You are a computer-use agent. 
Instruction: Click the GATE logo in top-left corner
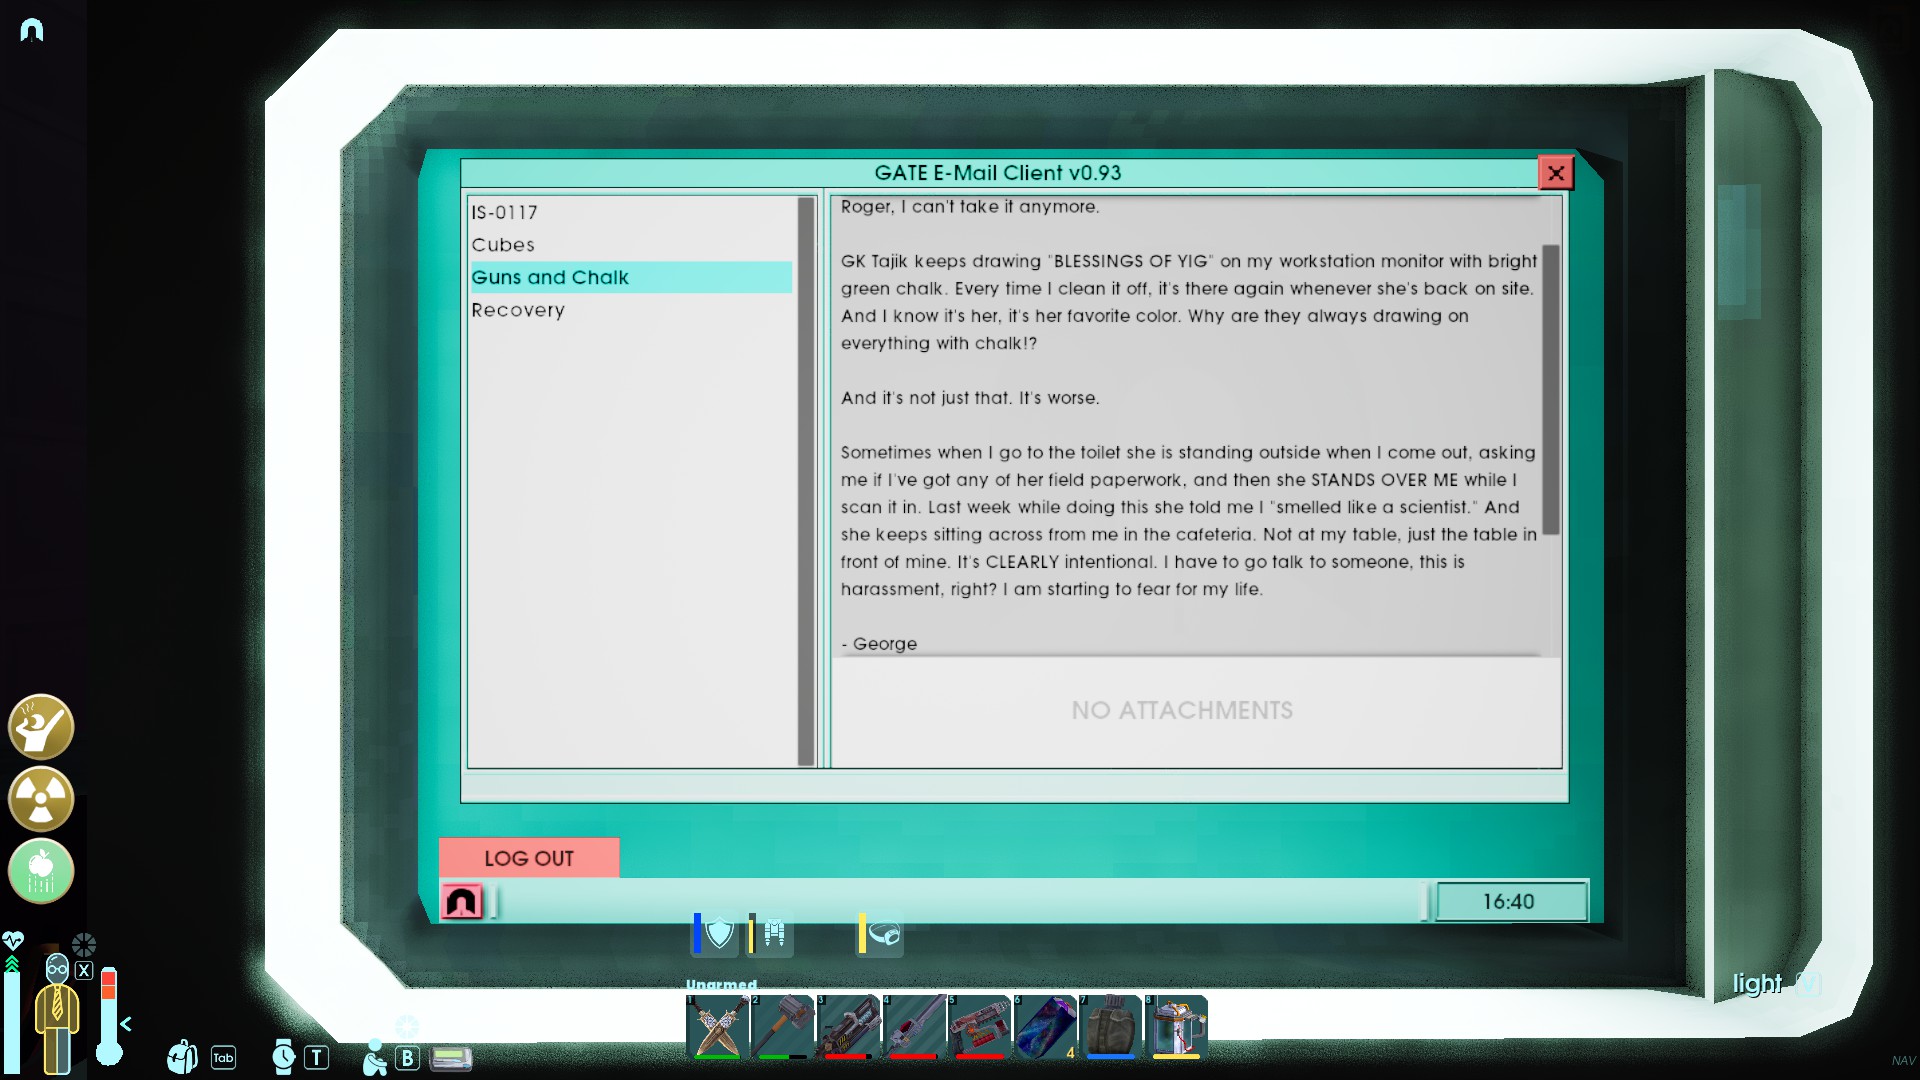pos(32,30)
